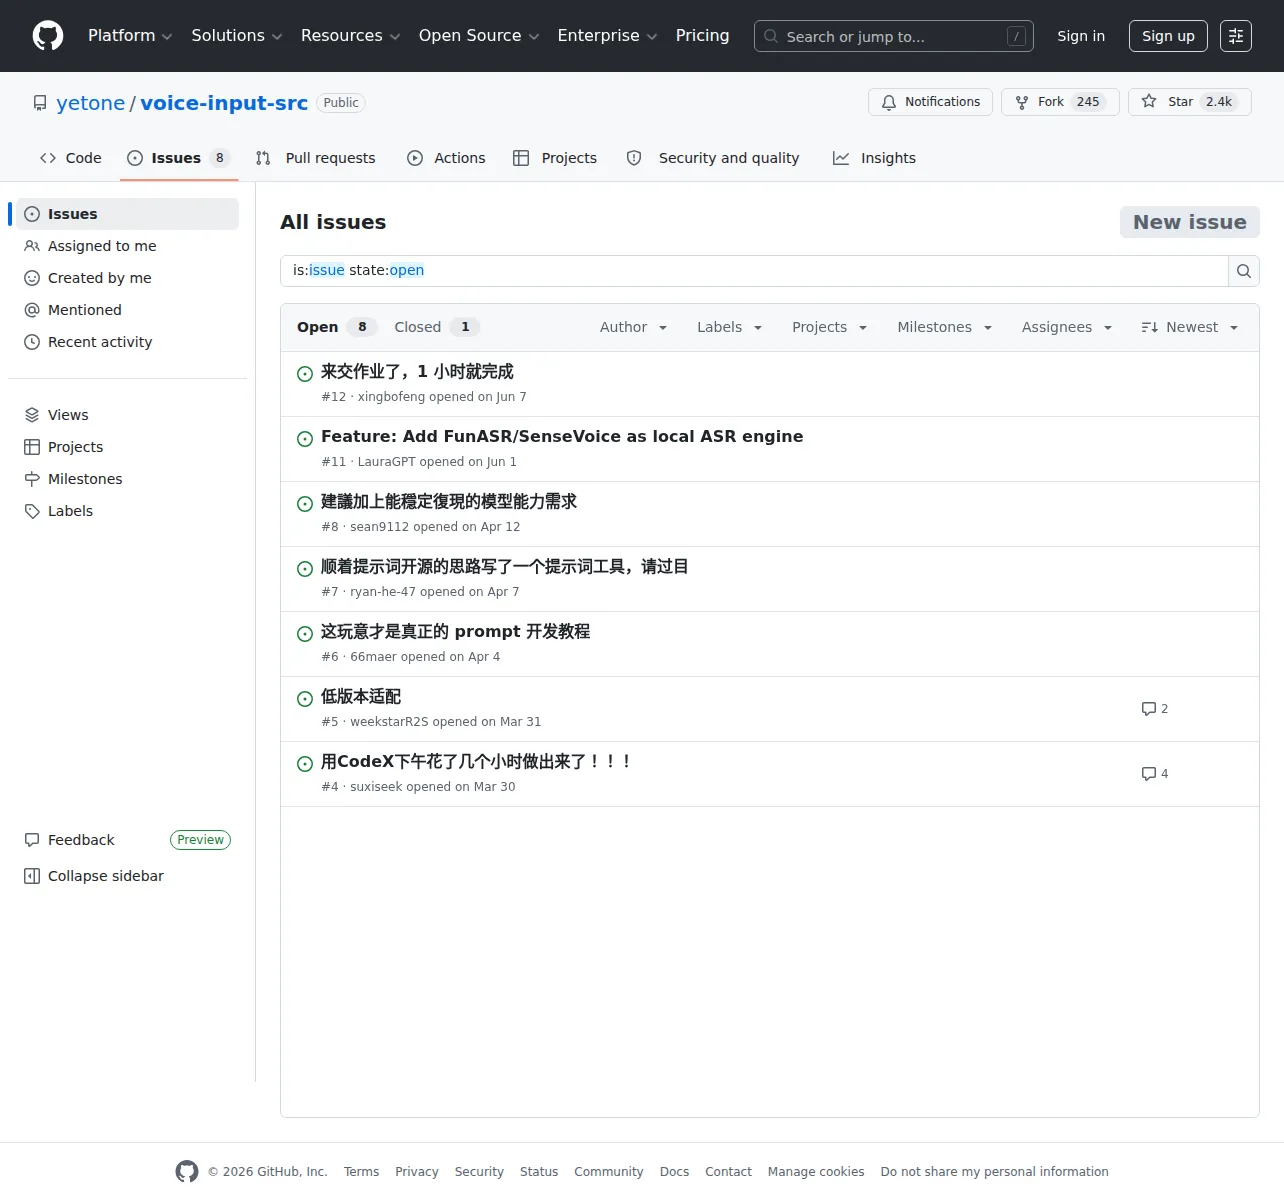Click the Preview badge next to Feedback
Viewport: 1284px width, 1199px height.
pyautogui.click(x=200, y=840)
